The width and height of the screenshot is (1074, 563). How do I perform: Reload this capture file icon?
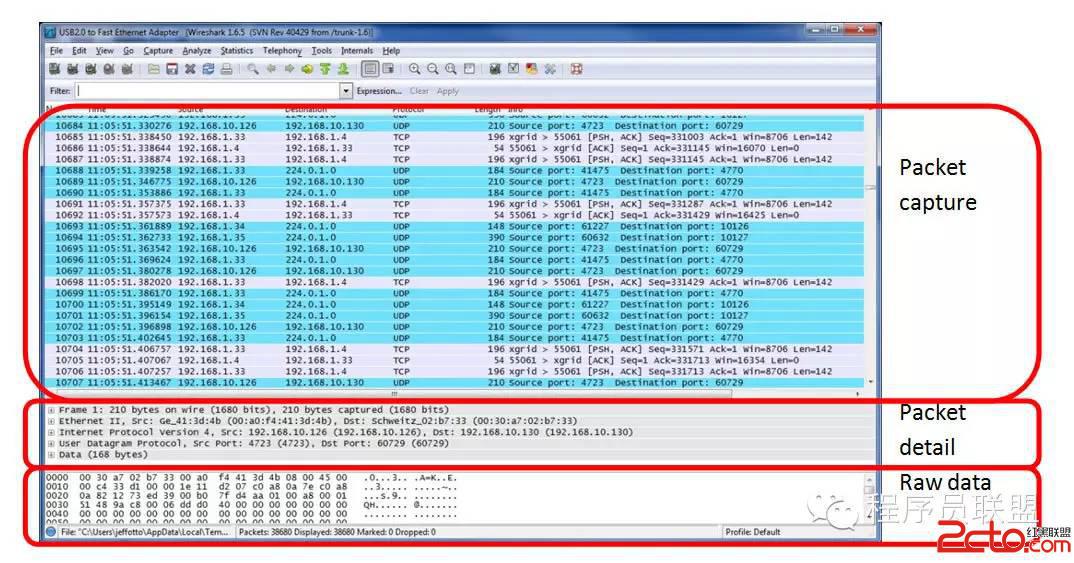[208, 69]
